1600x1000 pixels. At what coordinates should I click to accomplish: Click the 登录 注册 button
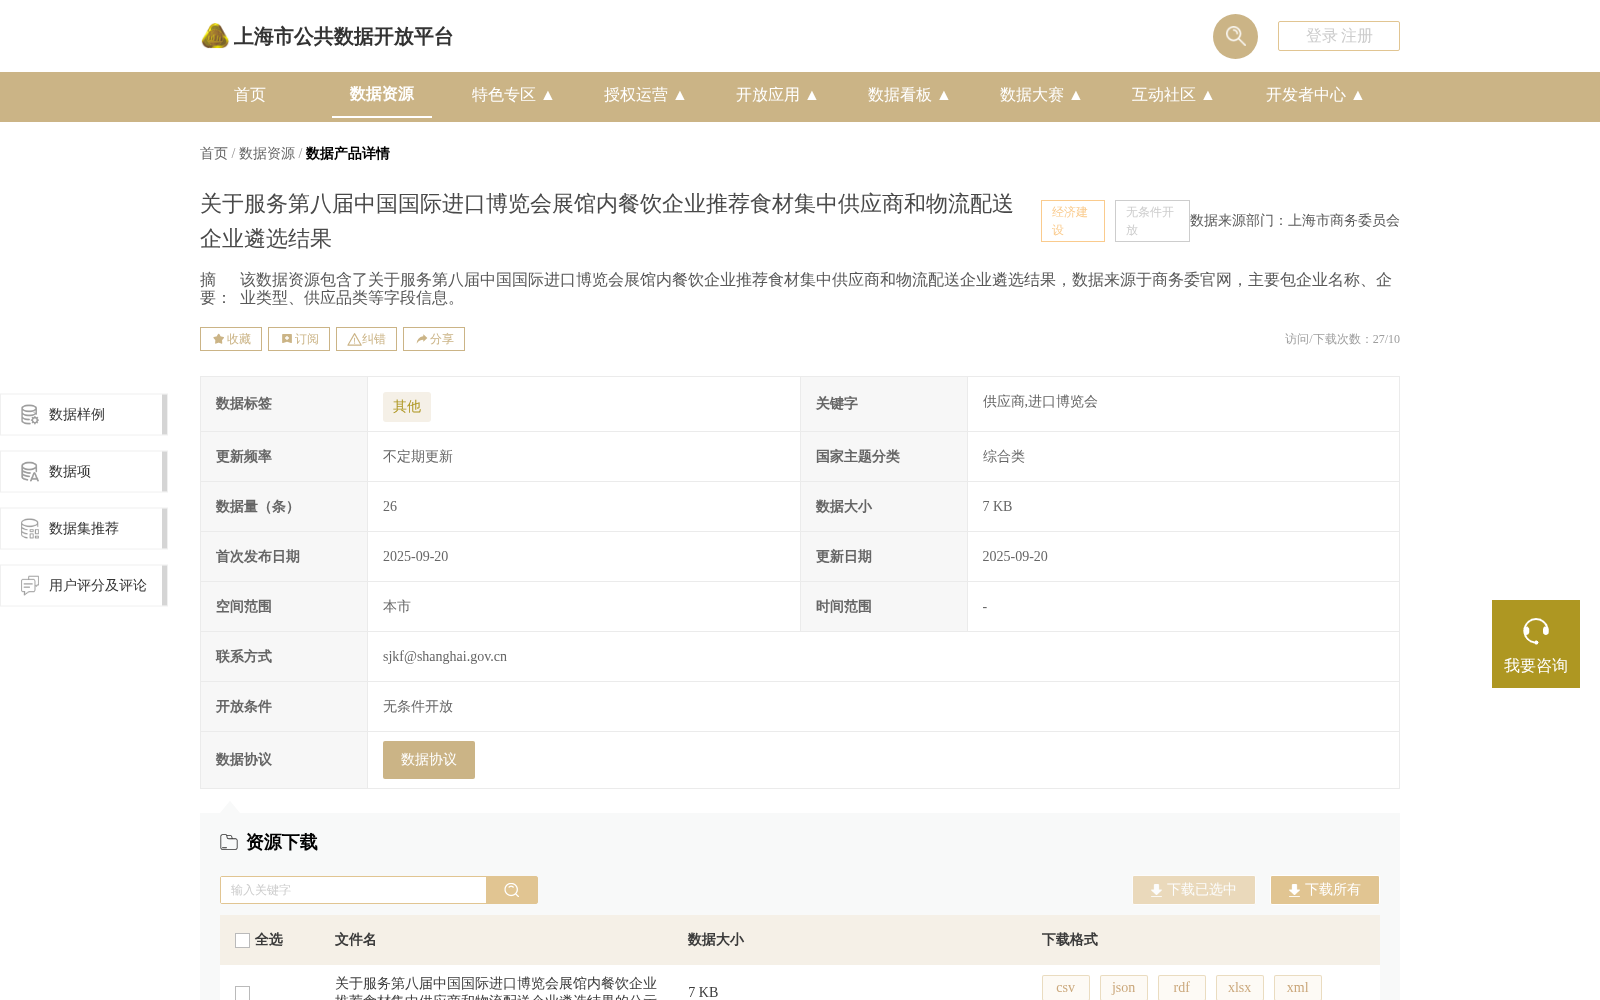click(x=1339, y=36)
